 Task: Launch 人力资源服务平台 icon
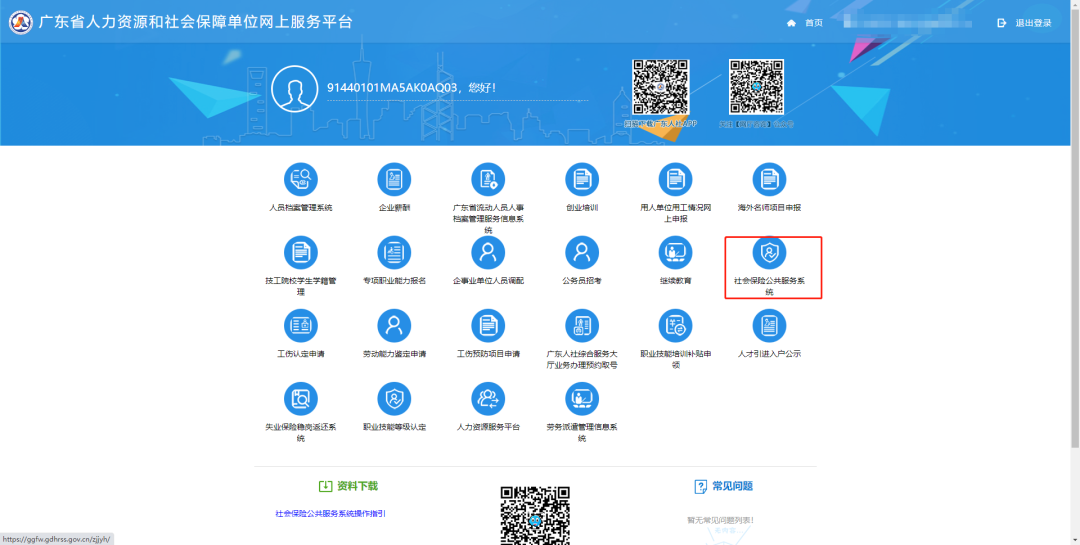click(488, 399)
